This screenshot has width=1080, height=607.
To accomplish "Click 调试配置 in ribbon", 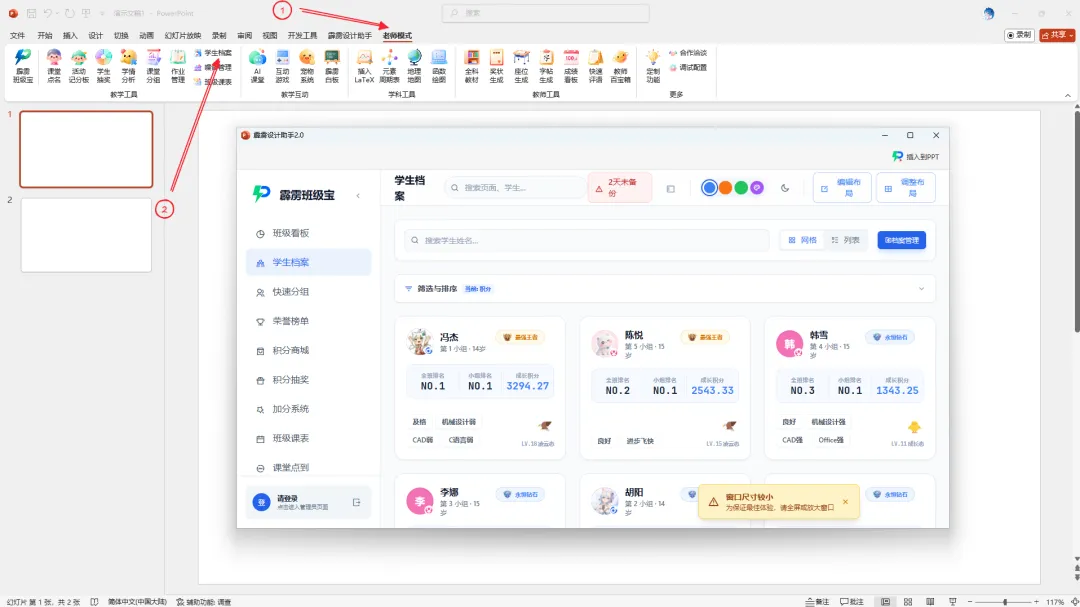I will click(688, 68).
